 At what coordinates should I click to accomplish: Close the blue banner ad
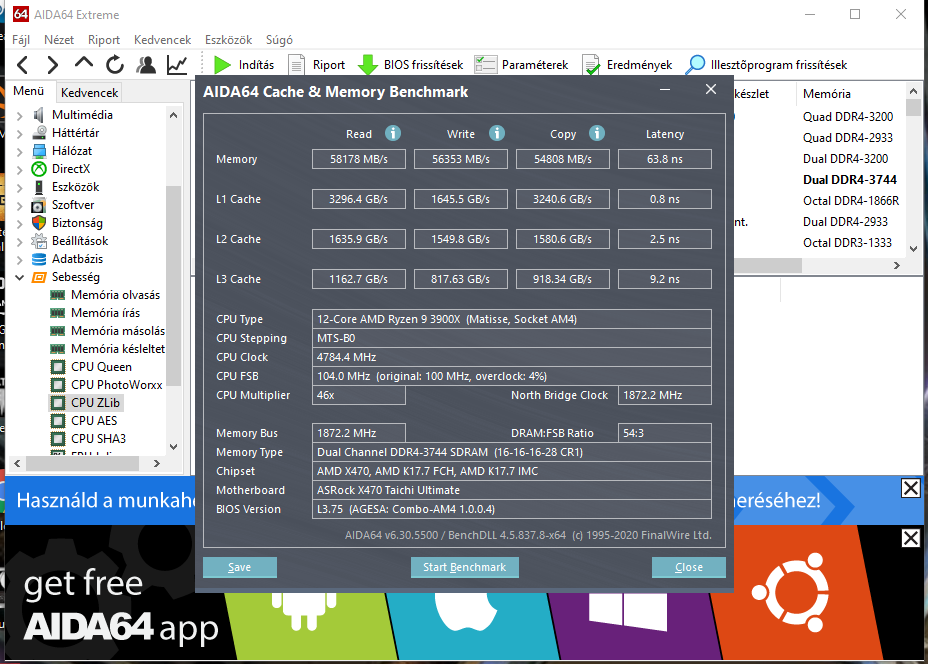click(x=910, y=488)
